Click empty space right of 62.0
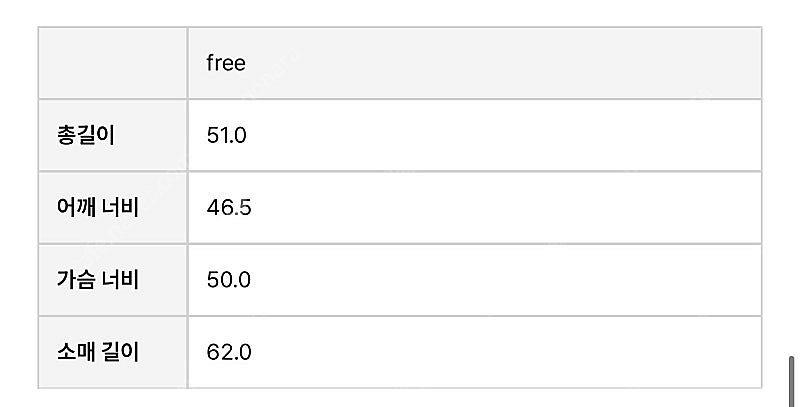800x407 pixels. click(500, 351)
